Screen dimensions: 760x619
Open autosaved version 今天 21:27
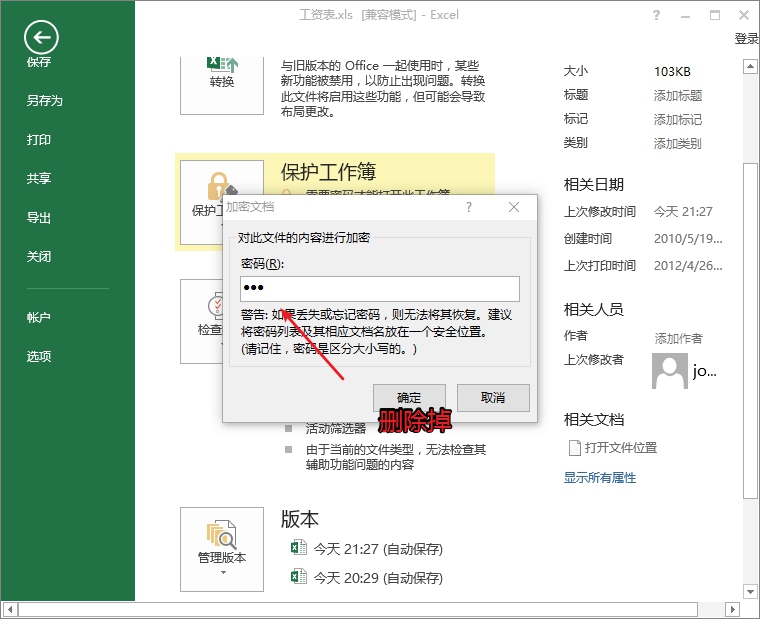(x=367, y=549)
